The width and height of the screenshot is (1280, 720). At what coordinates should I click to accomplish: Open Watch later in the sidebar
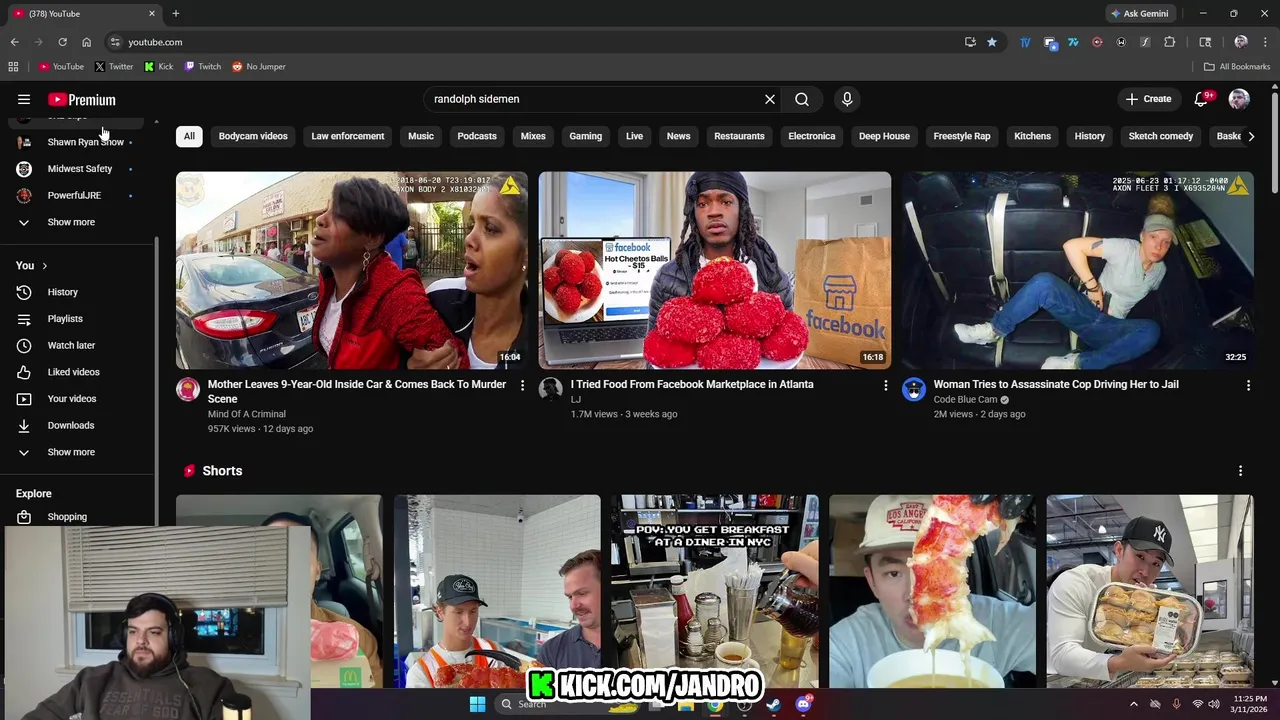(80, 345)
